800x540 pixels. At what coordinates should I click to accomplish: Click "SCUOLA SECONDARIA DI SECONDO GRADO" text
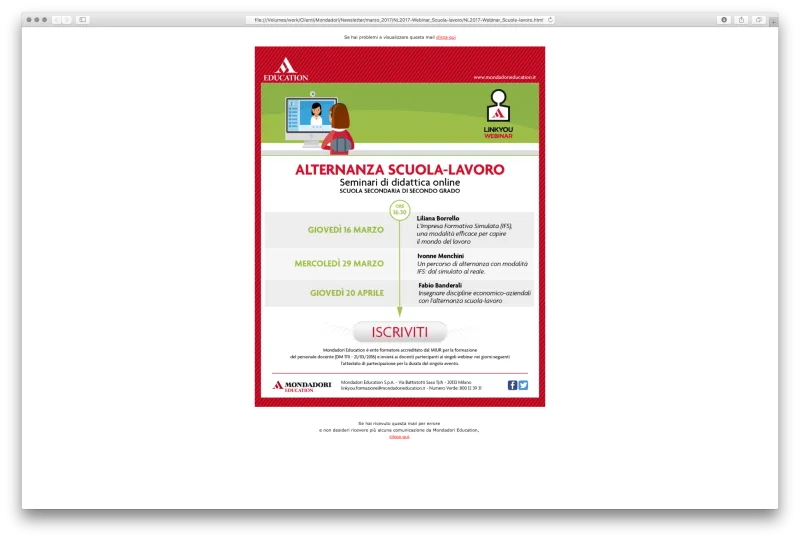tap(399, 191)
